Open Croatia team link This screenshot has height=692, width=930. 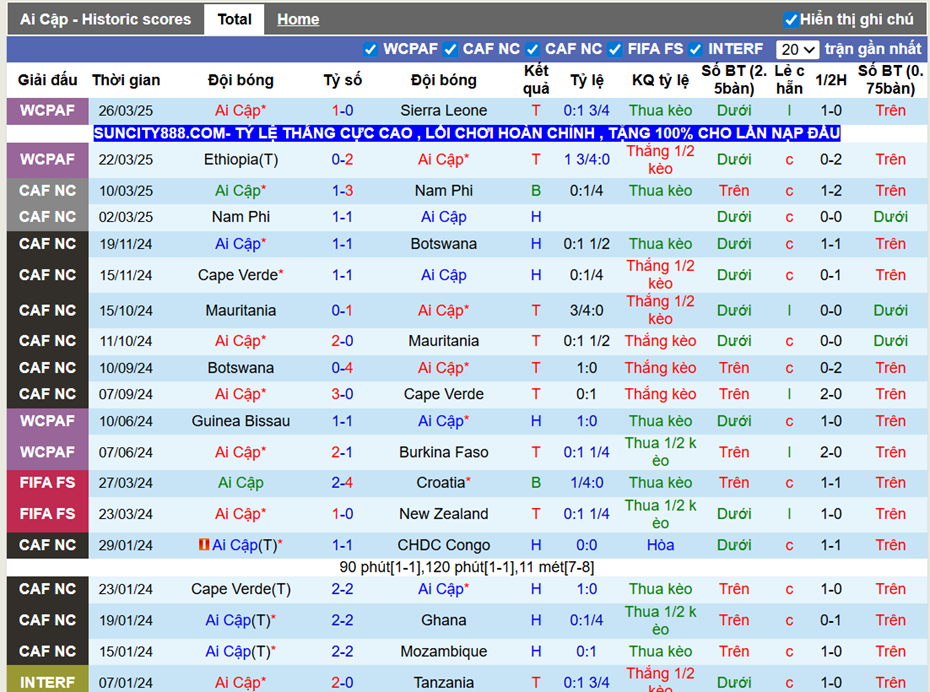[443, 483]
